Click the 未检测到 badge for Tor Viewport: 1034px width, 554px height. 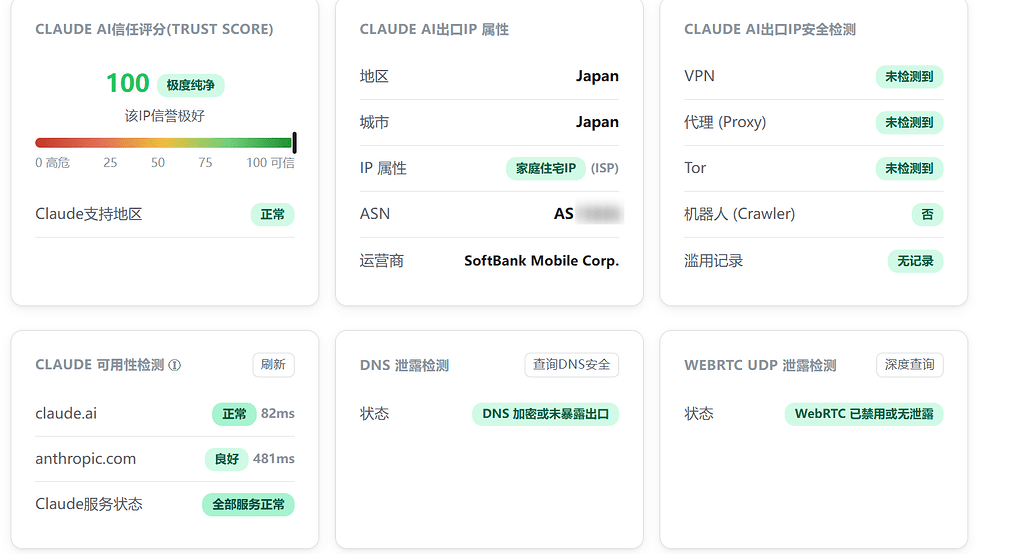909,168
